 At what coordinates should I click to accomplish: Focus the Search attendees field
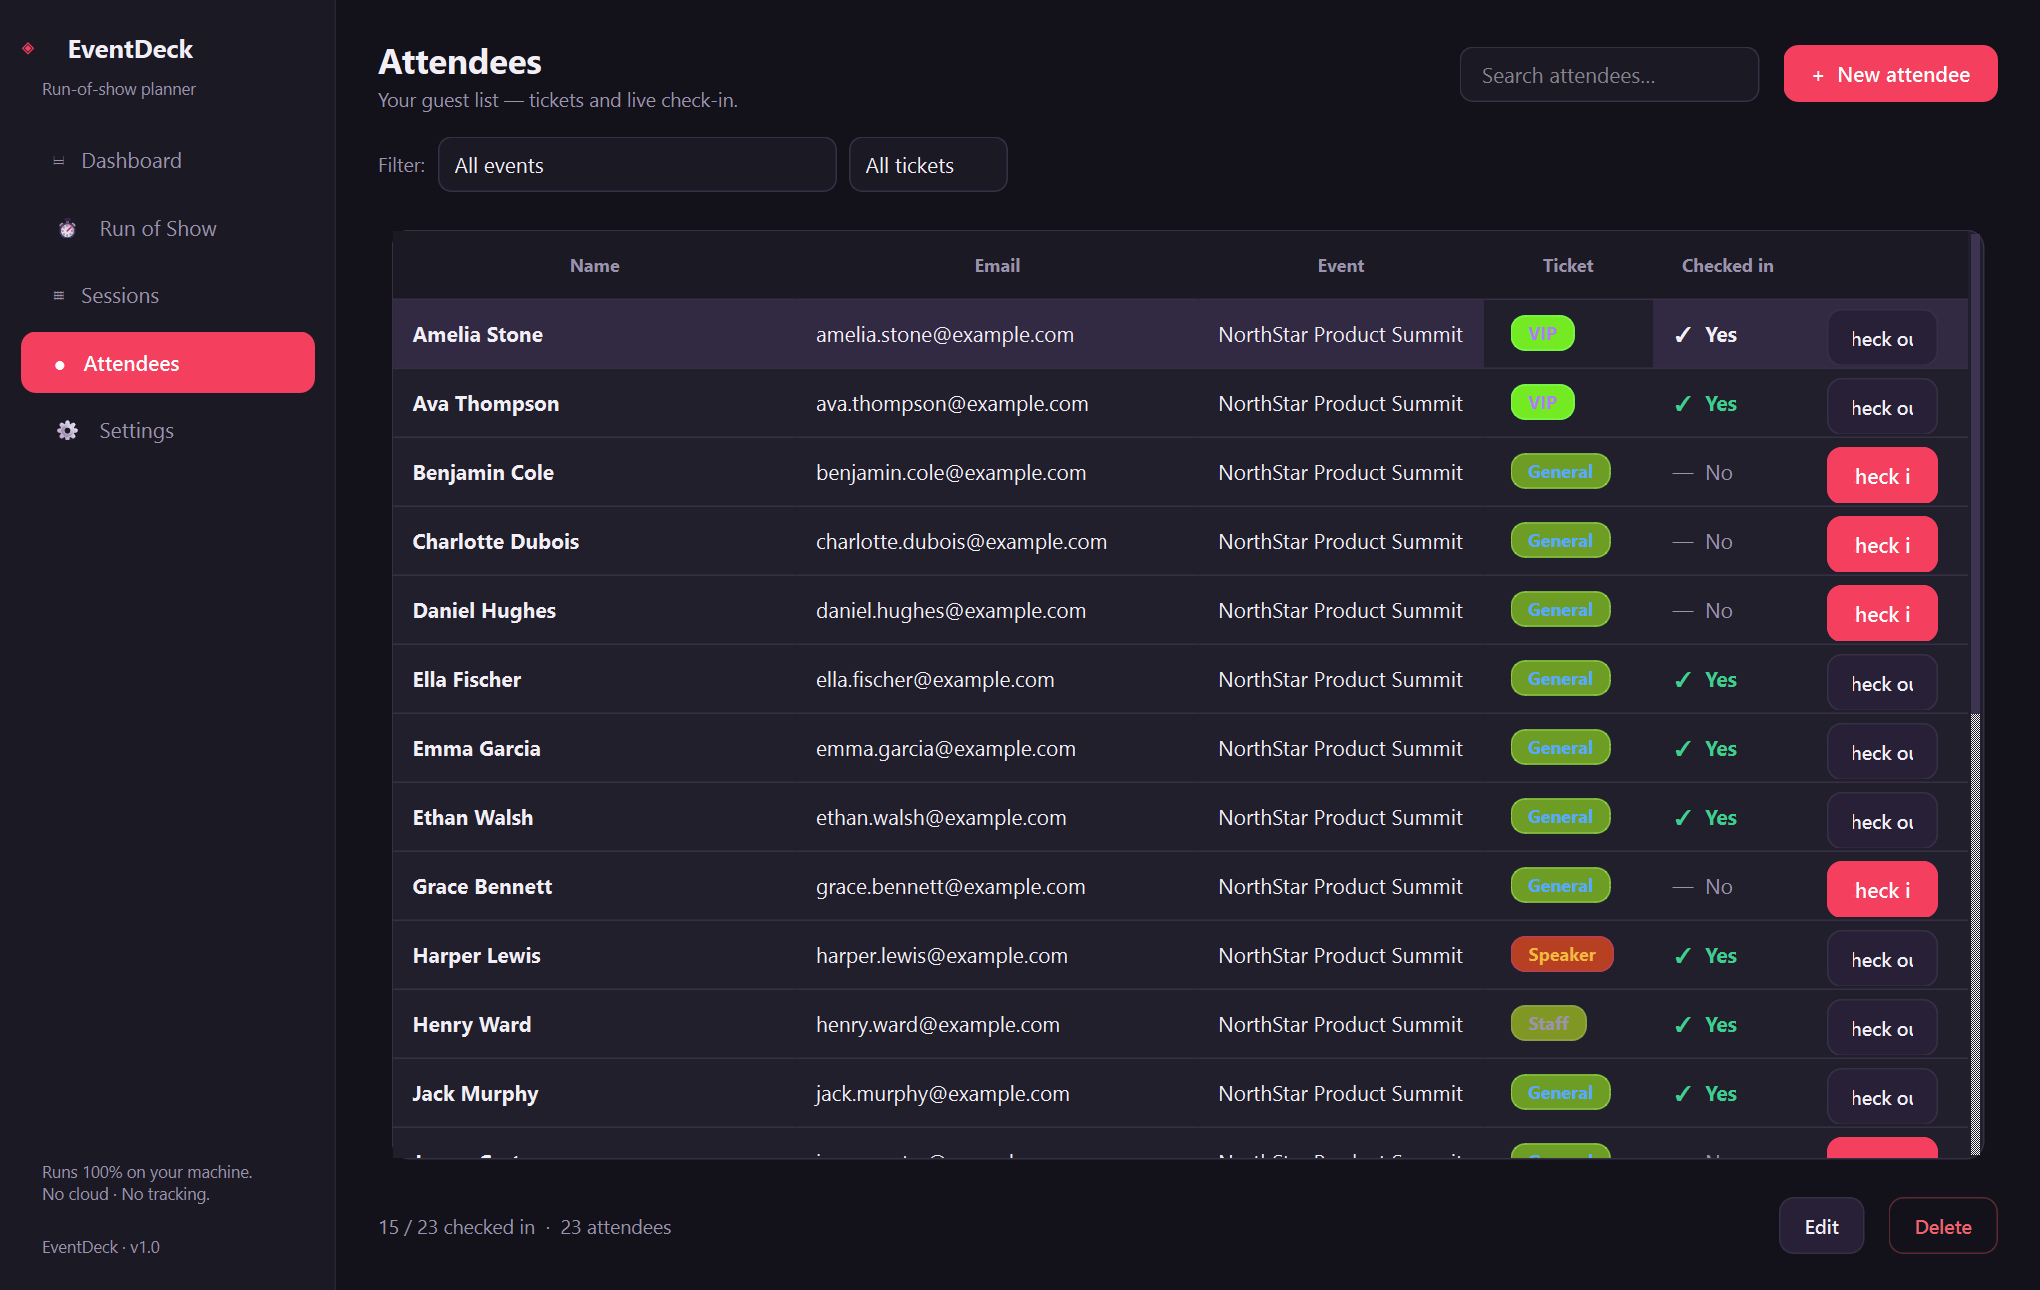[x=1609, y=75]
